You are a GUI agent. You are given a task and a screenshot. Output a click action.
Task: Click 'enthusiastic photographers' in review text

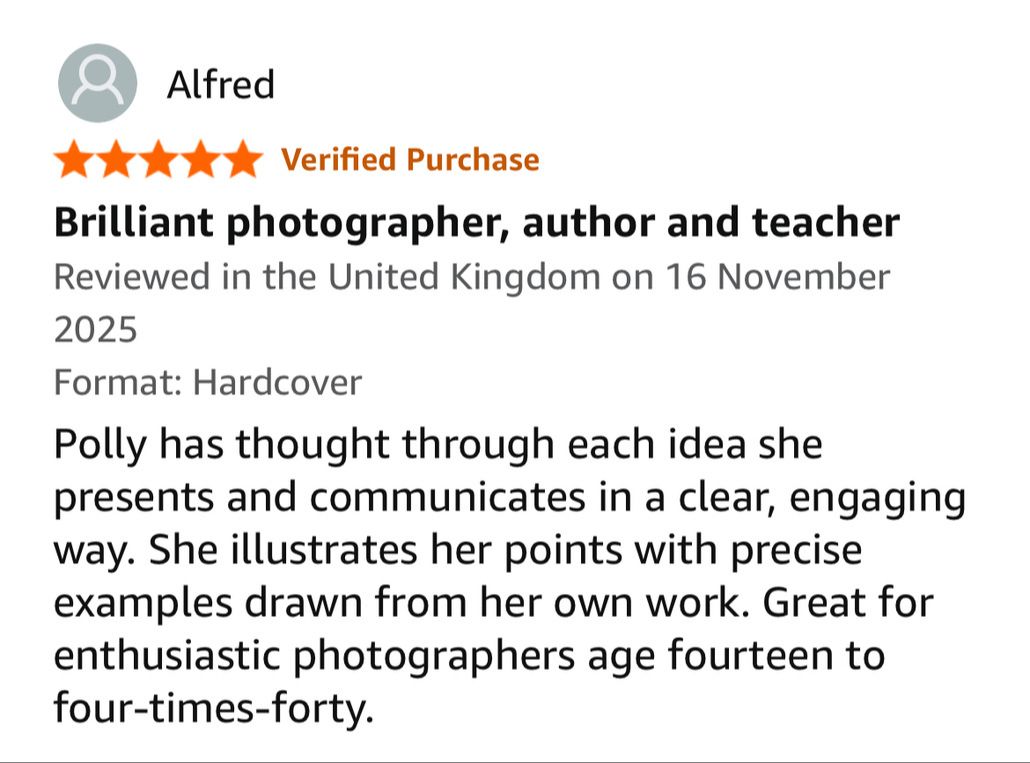pos(314,655)
